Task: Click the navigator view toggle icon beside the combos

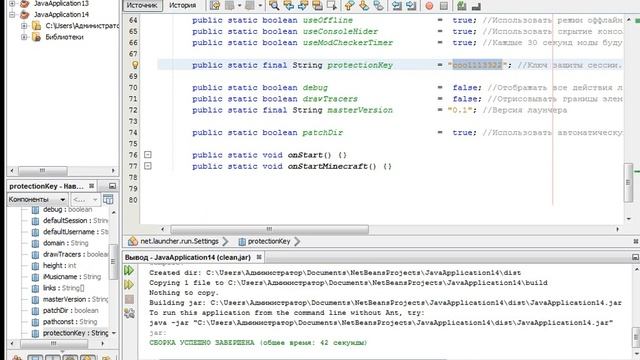Action: [108, 199]
